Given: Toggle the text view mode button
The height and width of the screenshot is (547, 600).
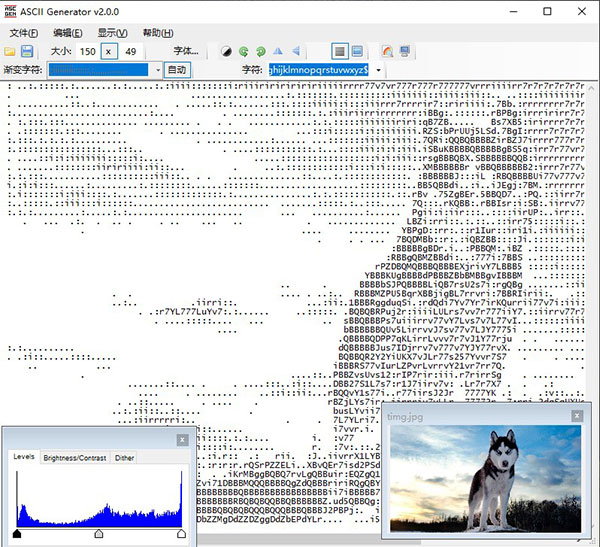Looking at the screenshot, I should pos(340,50).
